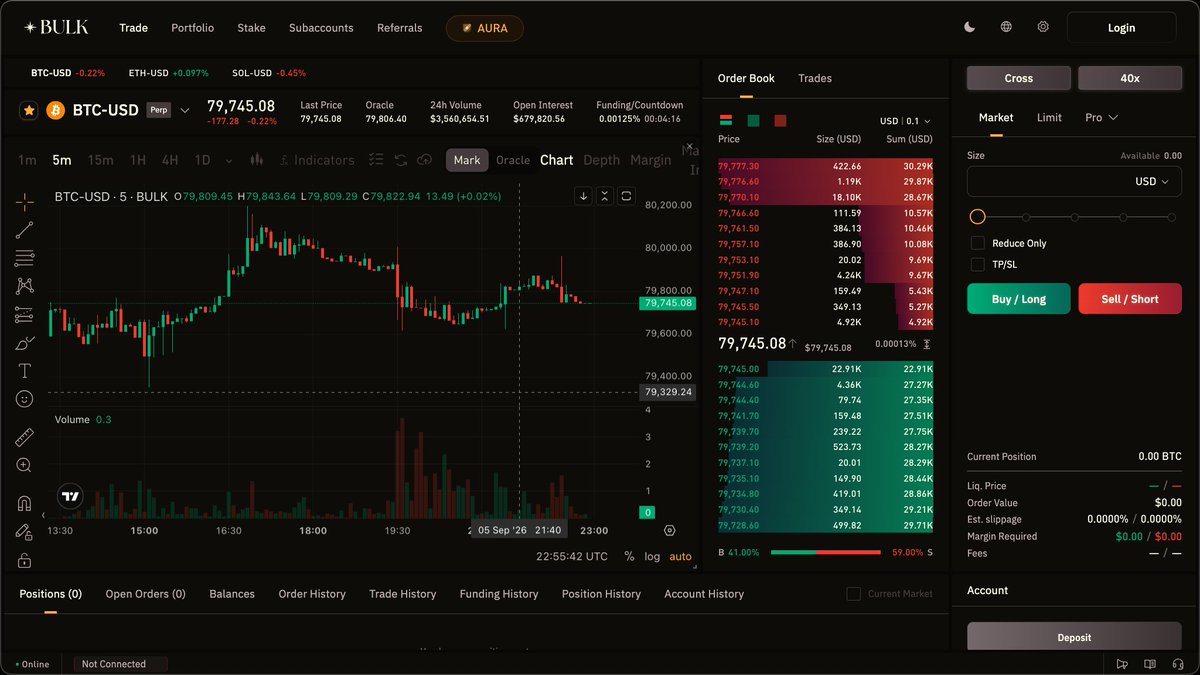This screenshot has height=675, width=1200.
Task: Select the ruler measure tool
Action: tap(24, 437)
